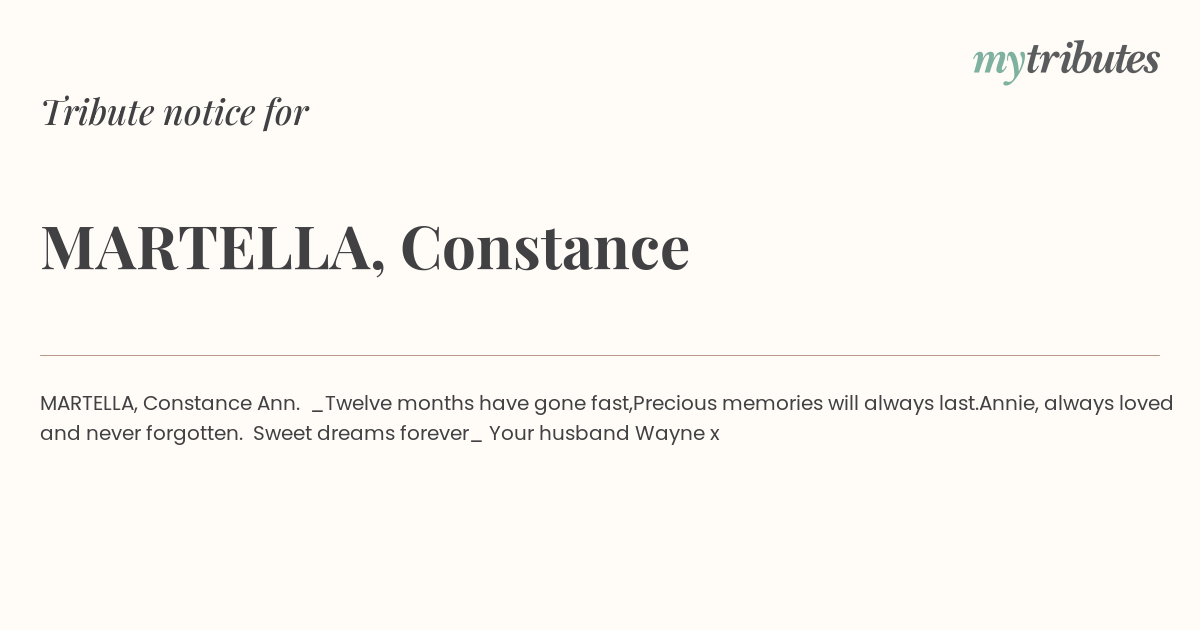Click "Sweet dreams forever" text
The width and height of the screenshot is (1200, 630).
pyautogui.click(x=361, y=433)
